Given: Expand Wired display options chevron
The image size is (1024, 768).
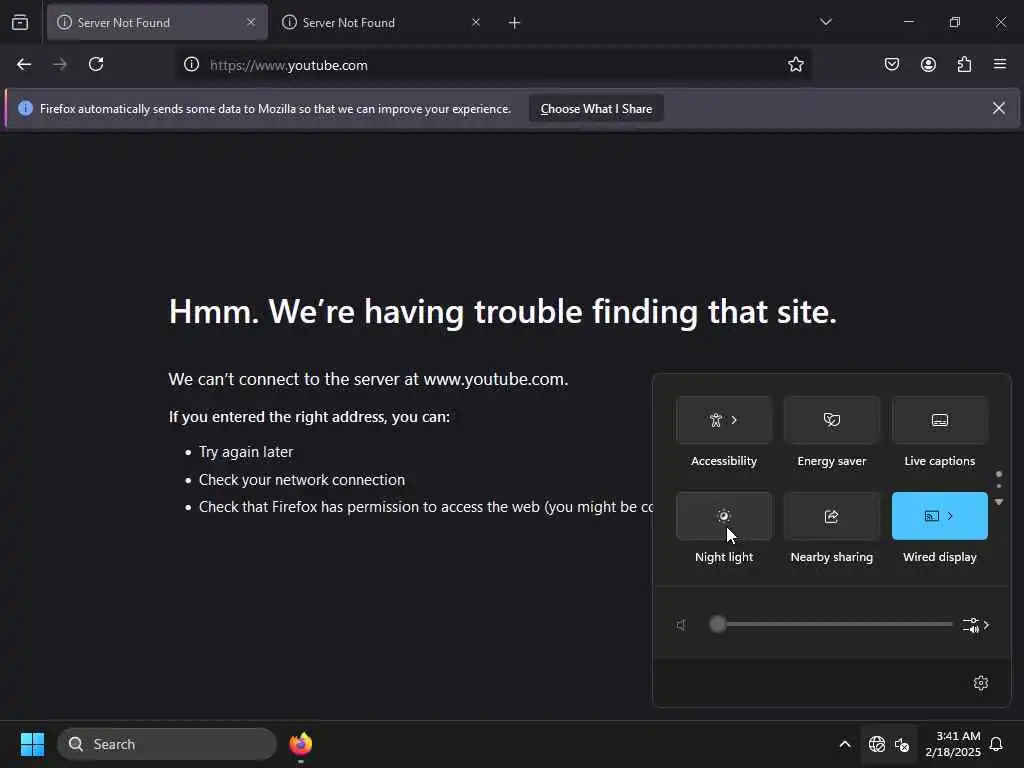Looking at the screenshot, I should (x=950, y=516).
